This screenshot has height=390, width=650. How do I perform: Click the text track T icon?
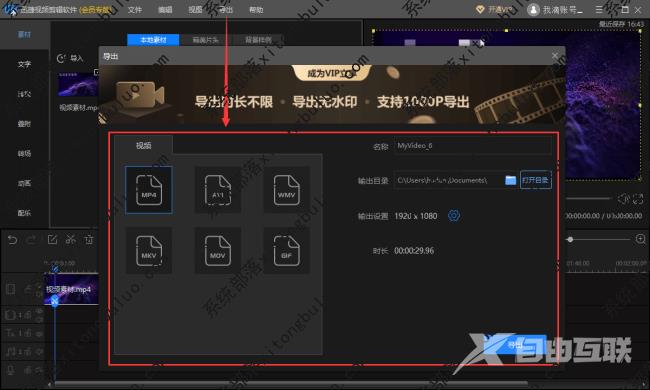coord(10,333)
